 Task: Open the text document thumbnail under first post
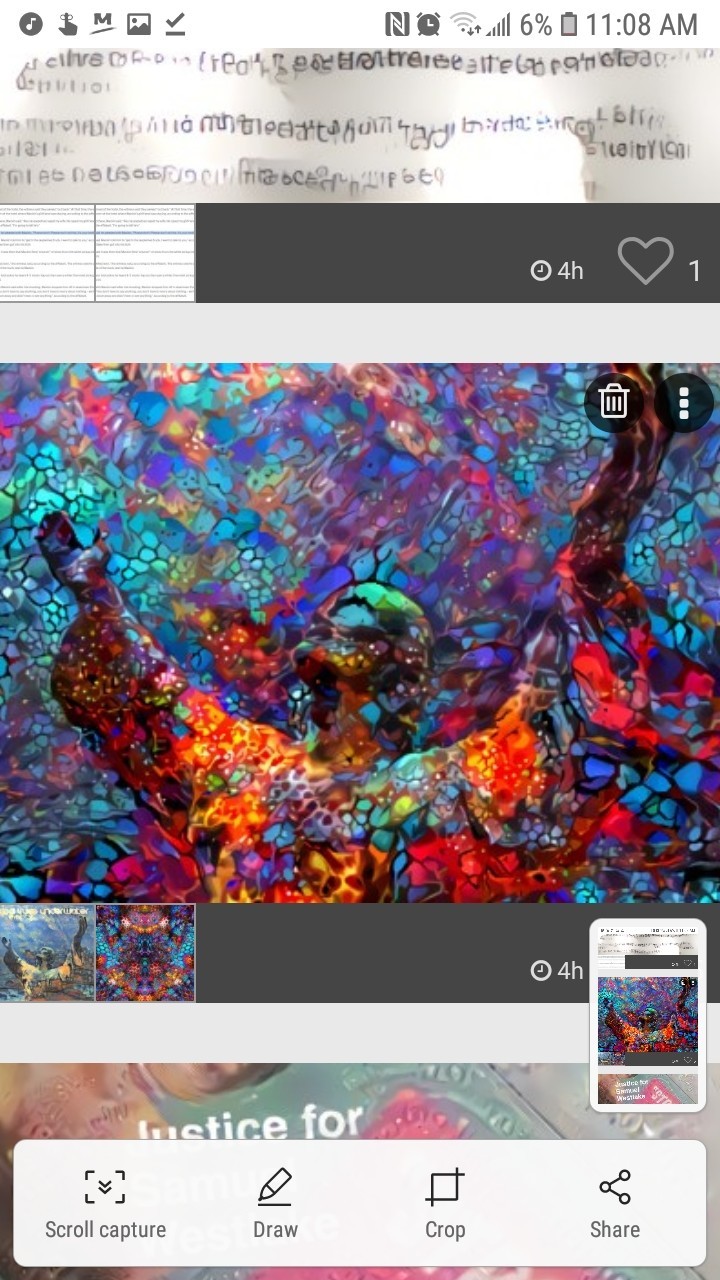97,253
